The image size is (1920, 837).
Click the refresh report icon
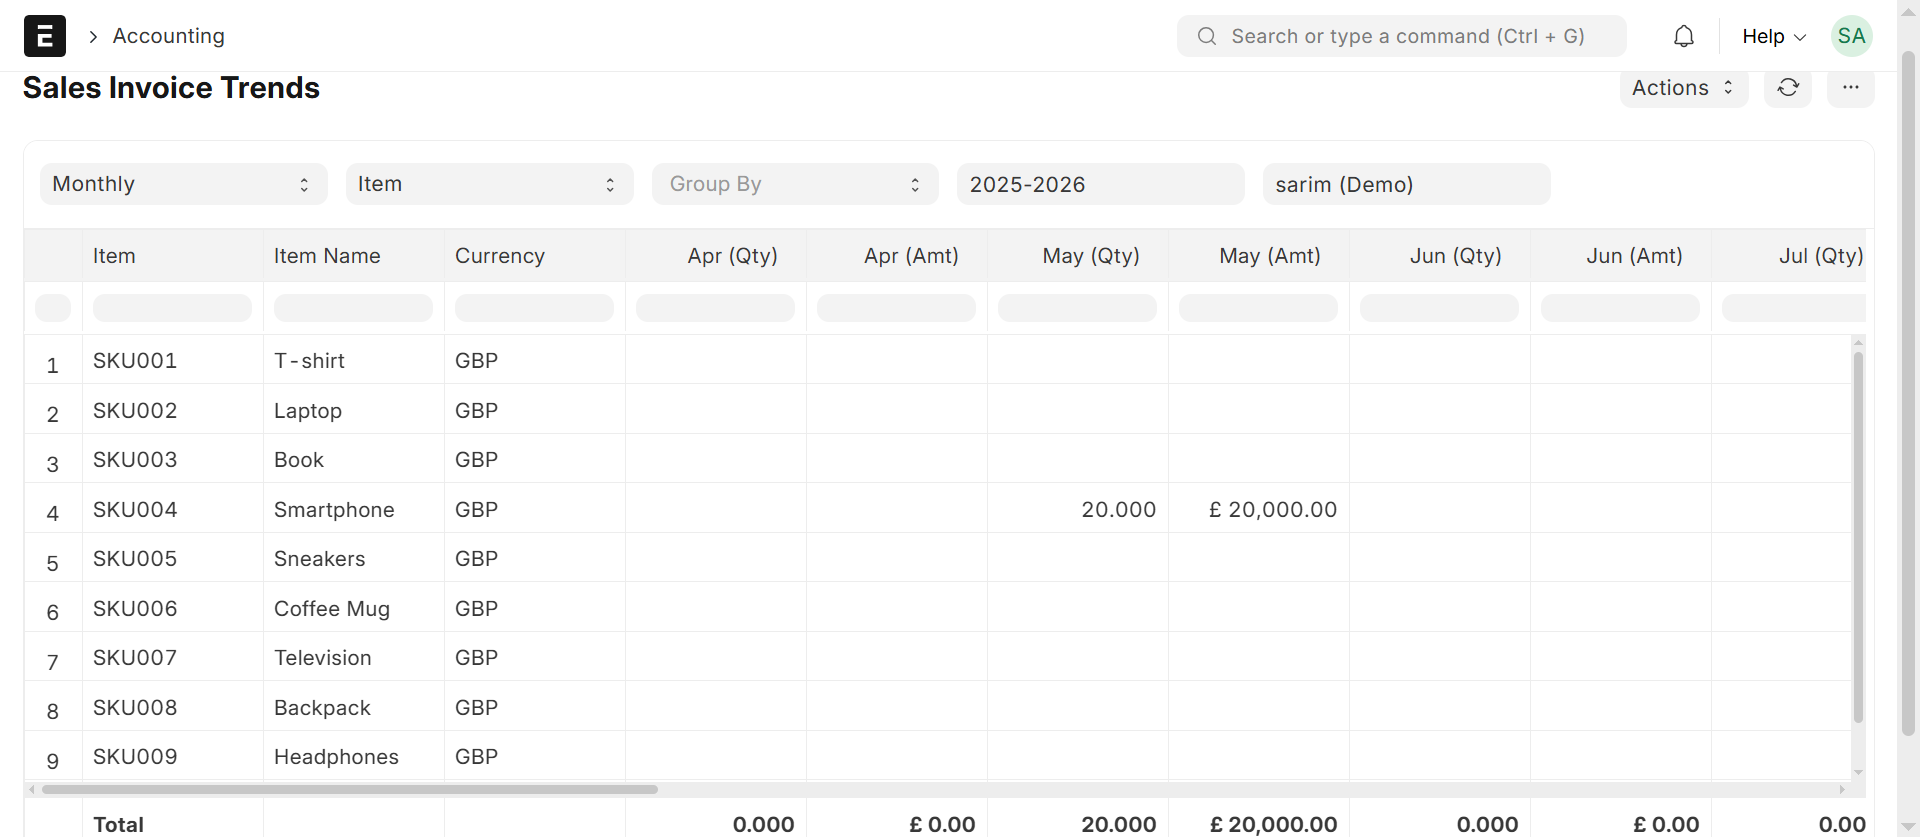1787,88
